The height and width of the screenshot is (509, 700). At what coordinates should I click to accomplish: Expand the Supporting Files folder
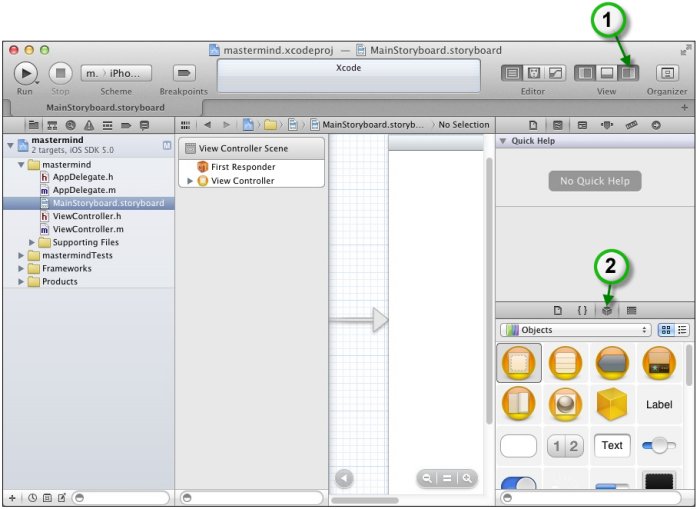point(32,242)
